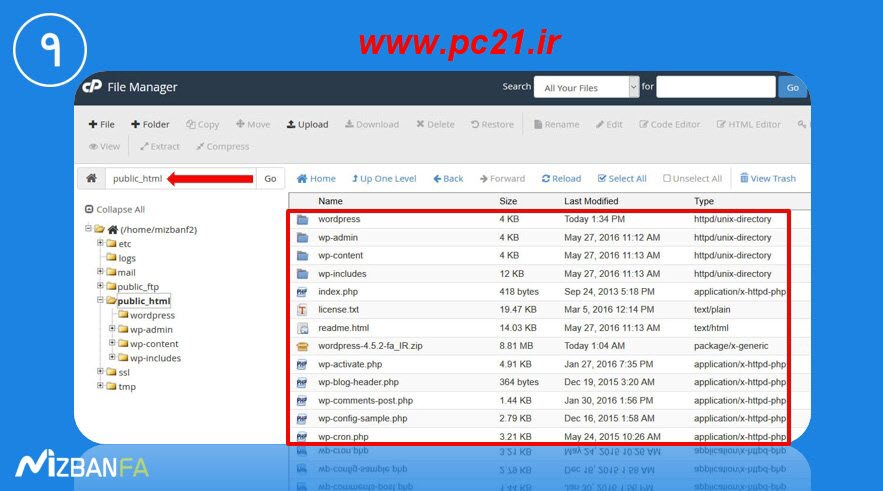Click the Compress toolbar button
Viewport: 883px width, 491px height.
coord(222,146)
